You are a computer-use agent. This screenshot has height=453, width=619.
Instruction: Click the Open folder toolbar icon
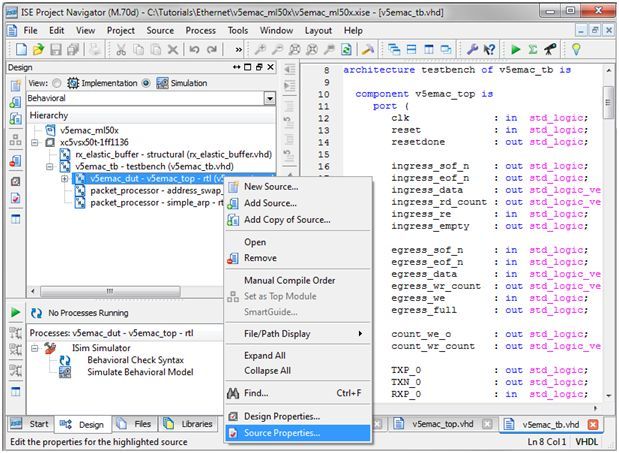click(x=38, y=49)
